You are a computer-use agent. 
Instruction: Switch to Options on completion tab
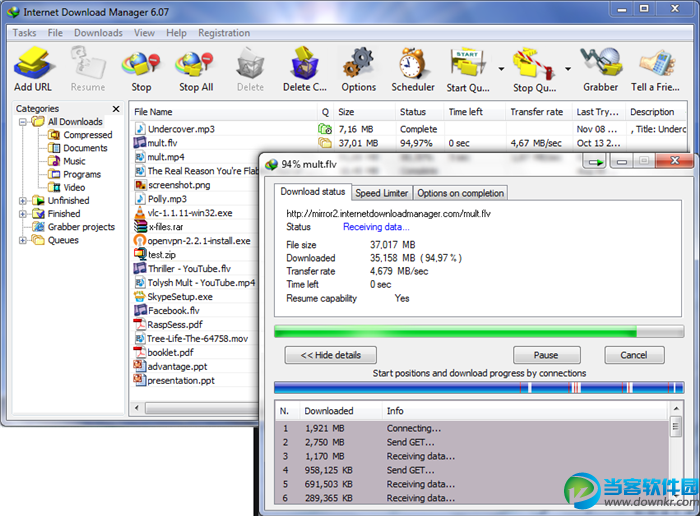[460, 193]
